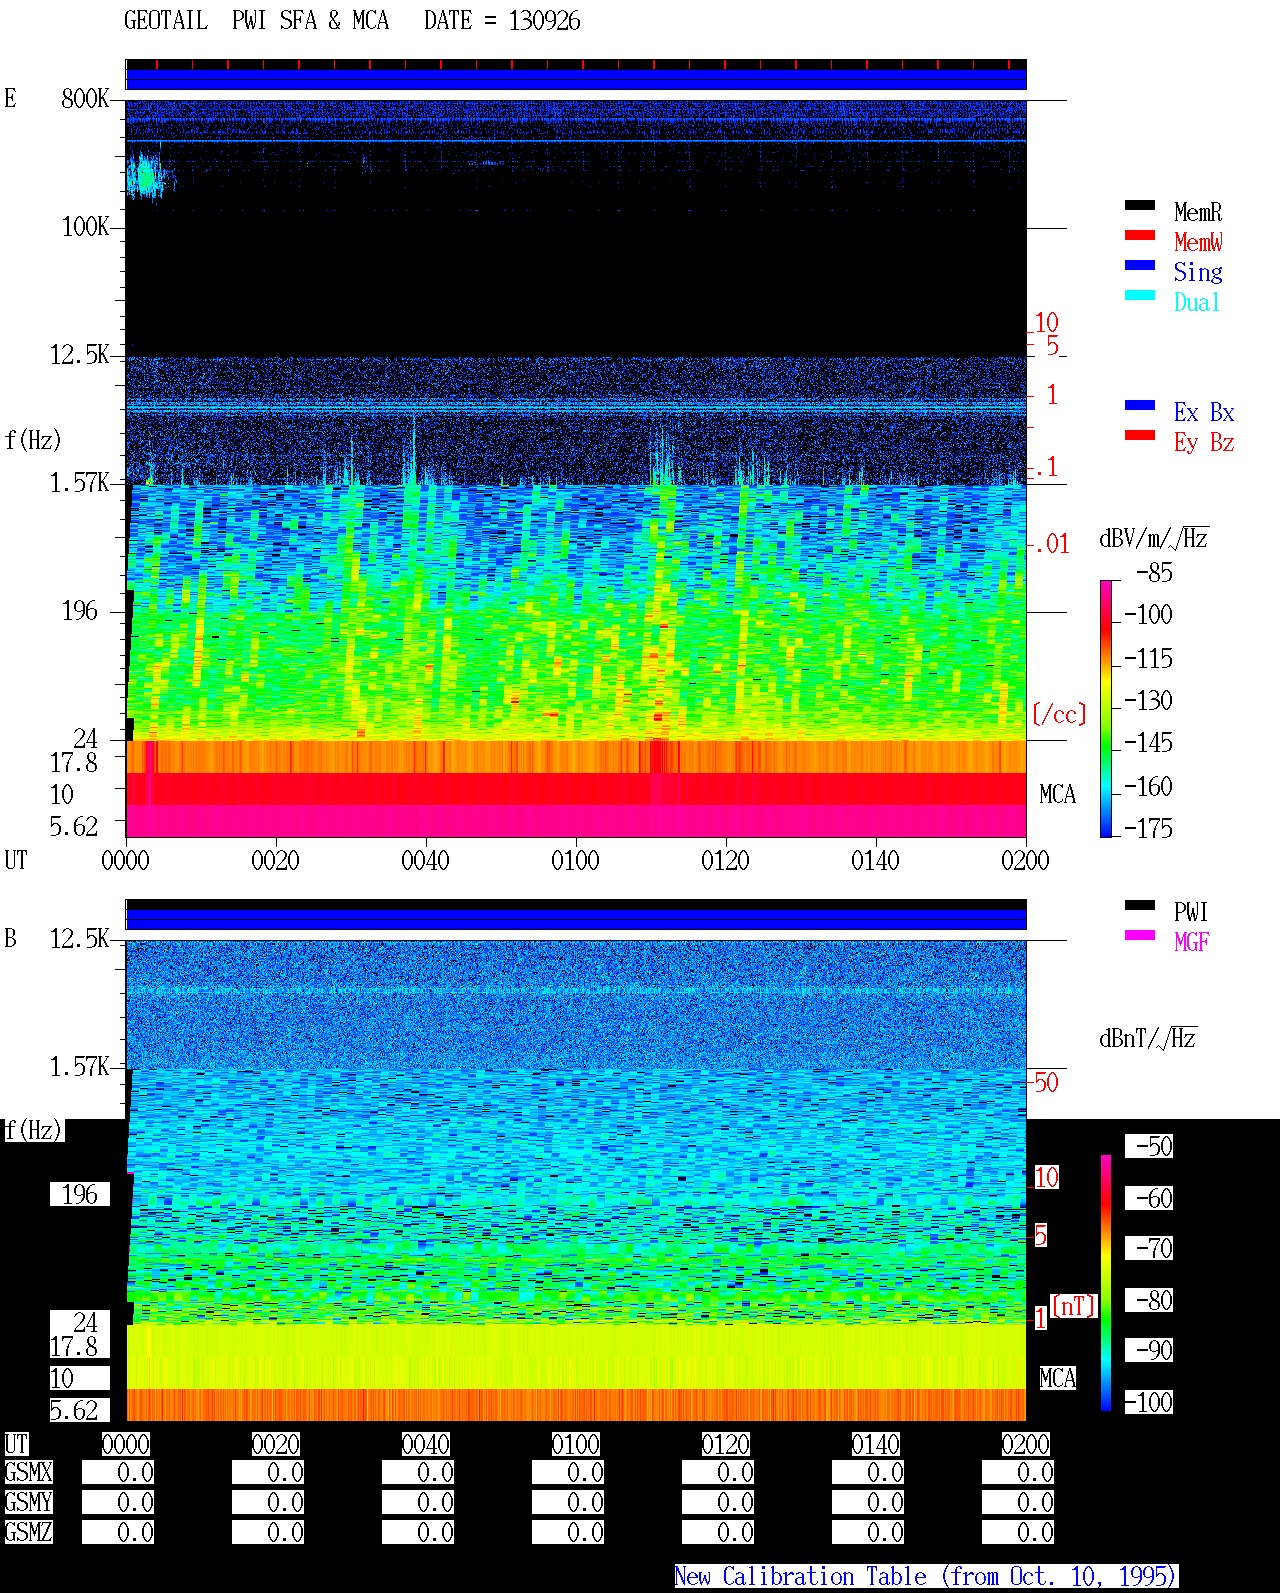This screenshot has height=1593, width=1280.
Task: Click the 196 frequency label of B panel
Action: click(x=80, y=1194)
